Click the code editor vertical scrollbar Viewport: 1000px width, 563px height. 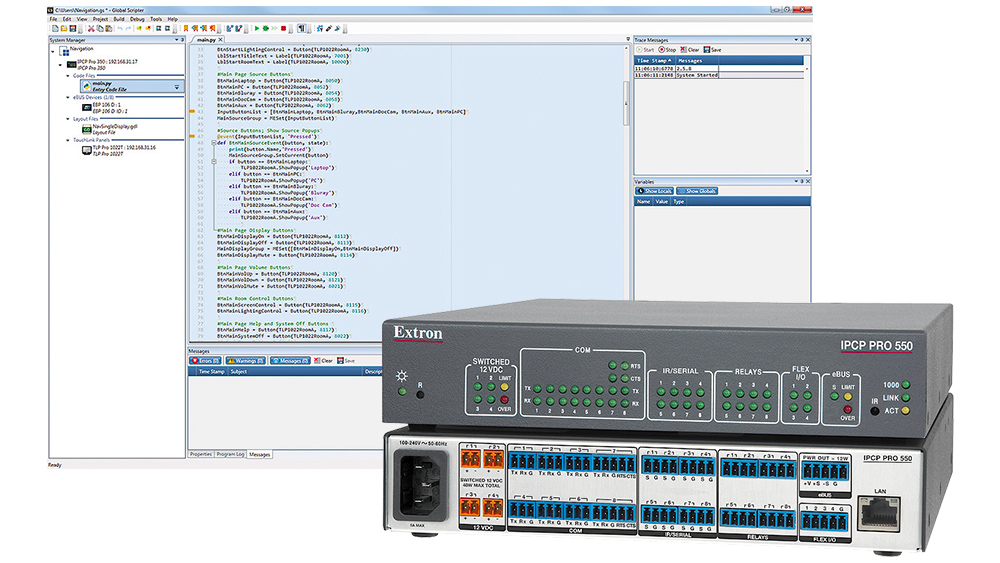tap(626, 102)
